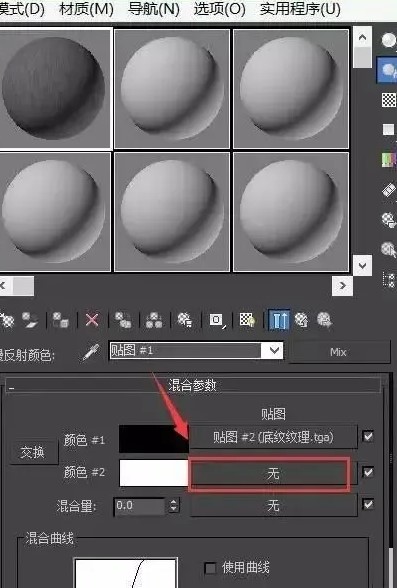Click the 混合量 0.0 value field
Viewport: 397px width, 588px height.
(139, 506)
